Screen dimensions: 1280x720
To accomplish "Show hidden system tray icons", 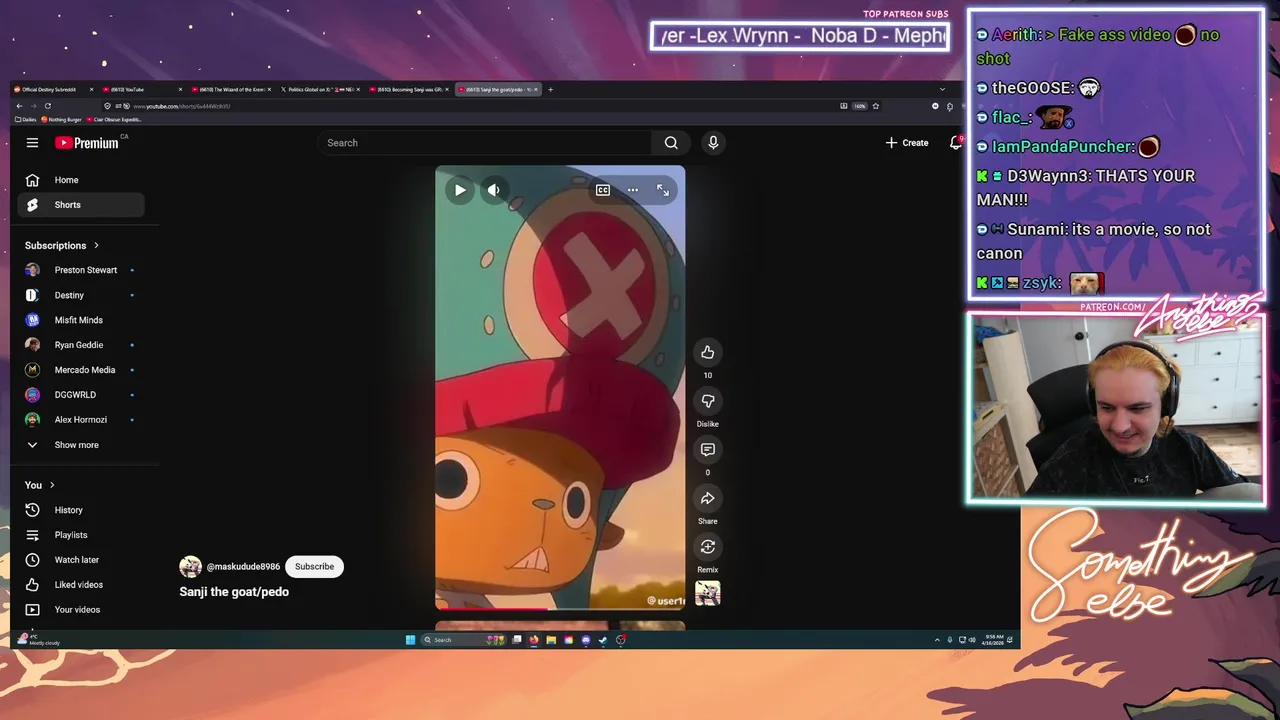I will (x=937, y=640).
